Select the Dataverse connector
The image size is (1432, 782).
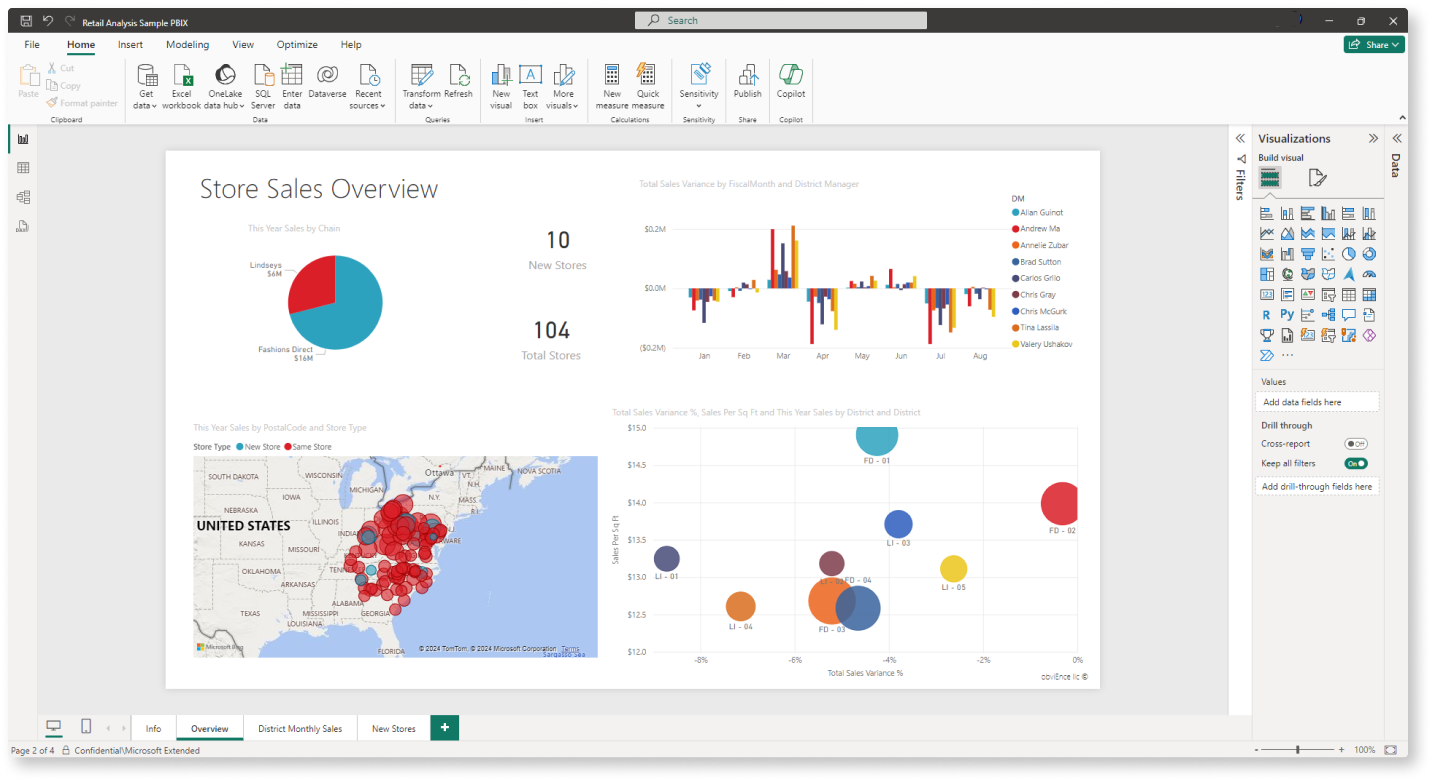click(327, 82)
